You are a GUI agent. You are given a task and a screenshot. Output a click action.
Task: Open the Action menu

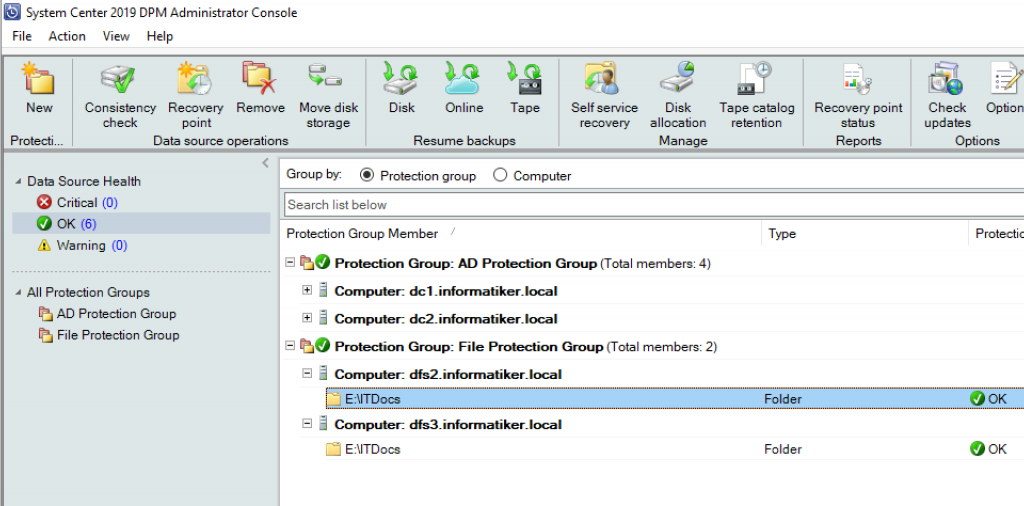click(x=67, y=36)
